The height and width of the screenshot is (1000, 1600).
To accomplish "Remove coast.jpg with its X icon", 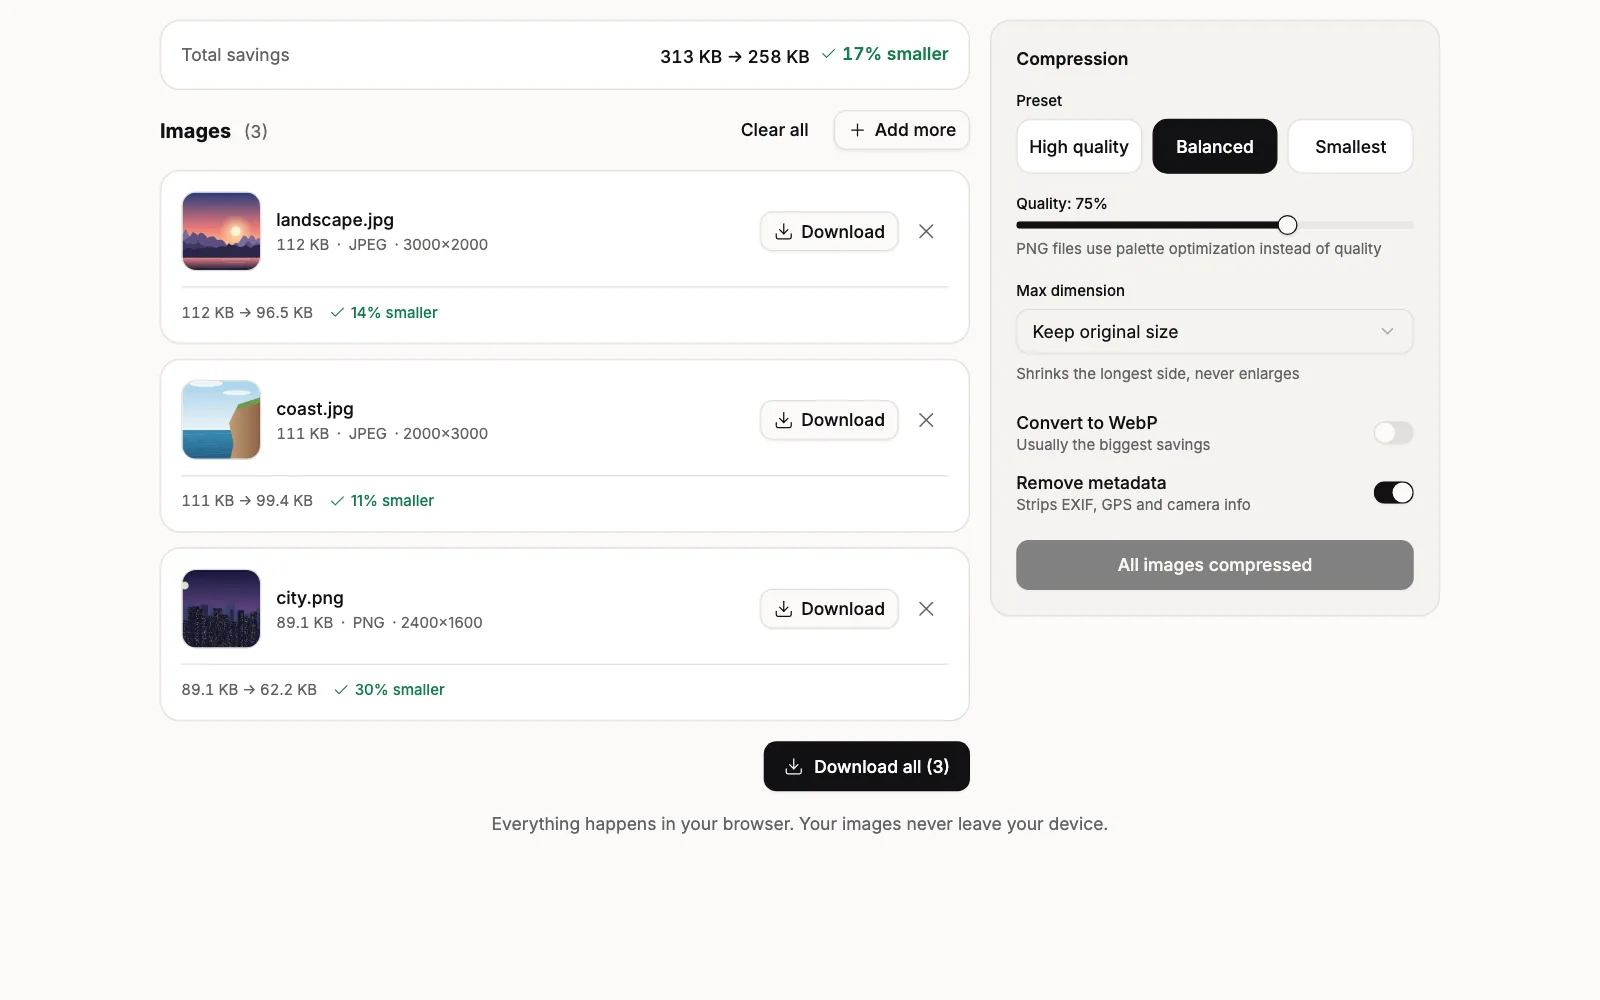I will pyautogui.click(x=926, y=420).
